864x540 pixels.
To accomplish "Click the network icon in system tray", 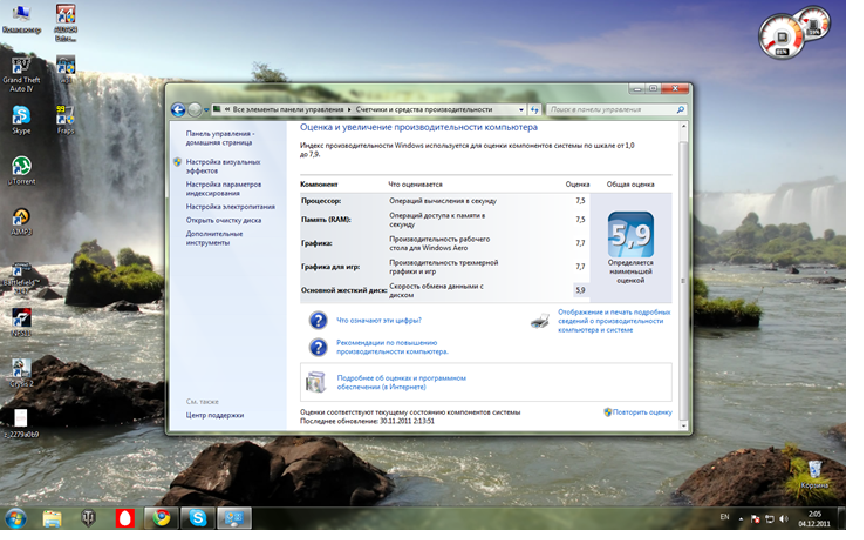I will (770, 519).
